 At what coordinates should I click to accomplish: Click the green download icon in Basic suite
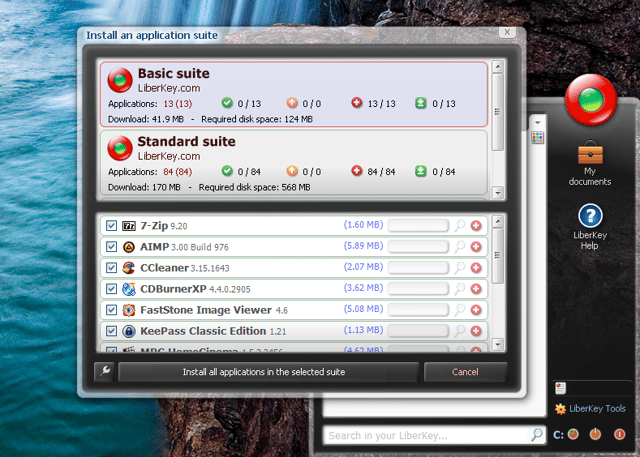click(421, 103)
